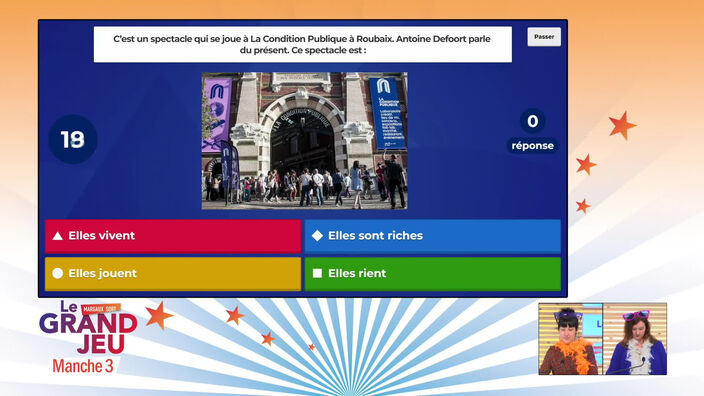Screen dimensions: 704x396
Task: Click the Passer skip button
Action: pos(544,37)
